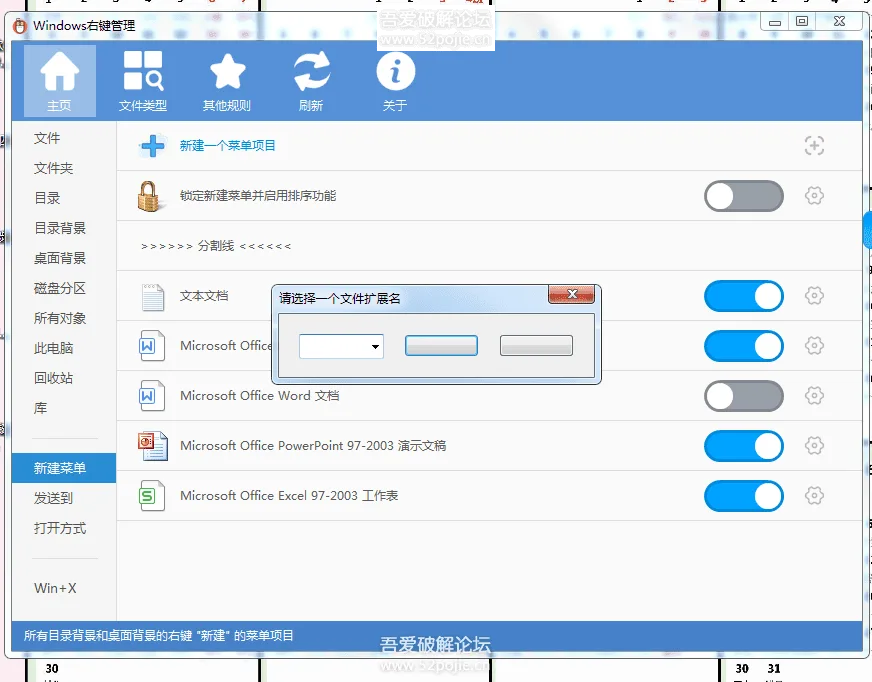
Task: Minimize the Windows右键管理 window
Action: click(775, 22)
